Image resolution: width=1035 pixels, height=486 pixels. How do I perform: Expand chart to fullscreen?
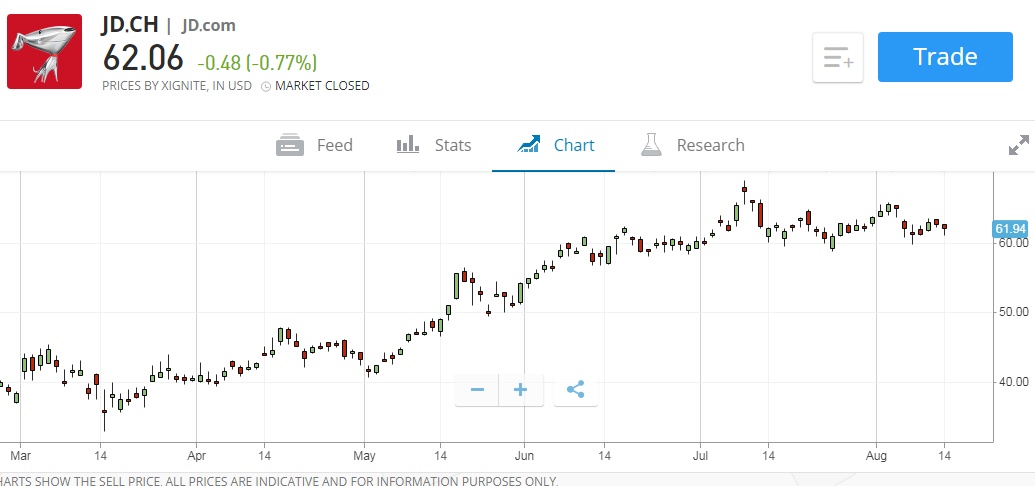click(x=1018, y=146)
